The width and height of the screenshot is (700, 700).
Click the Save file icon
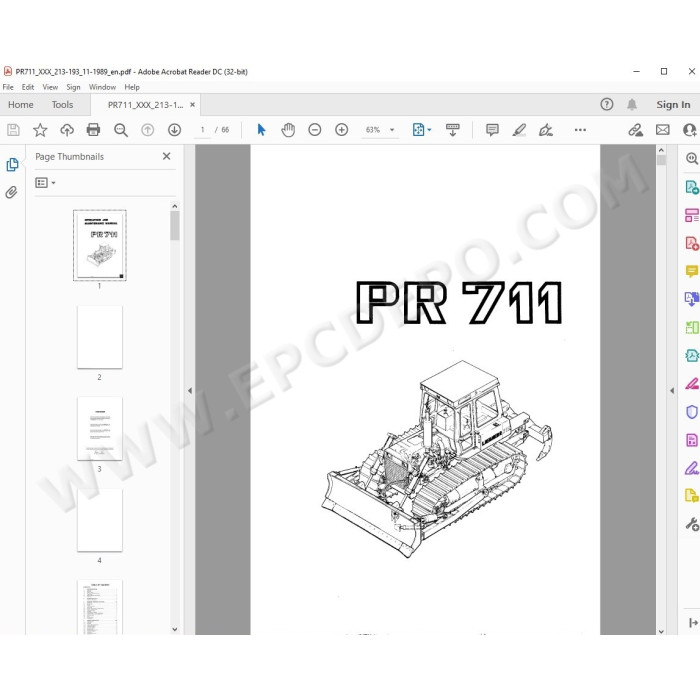click(13, 130)
